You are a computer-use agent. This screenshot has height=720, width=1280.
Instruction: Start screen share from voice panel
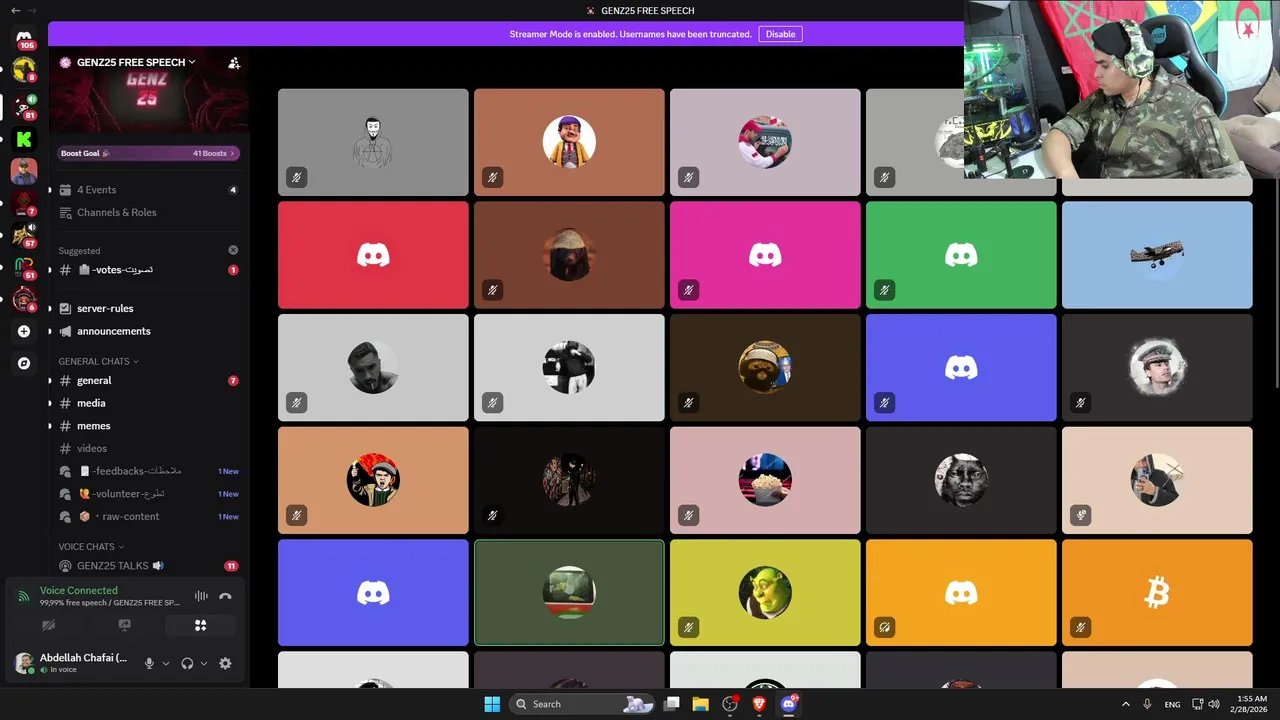coord(124,625)
